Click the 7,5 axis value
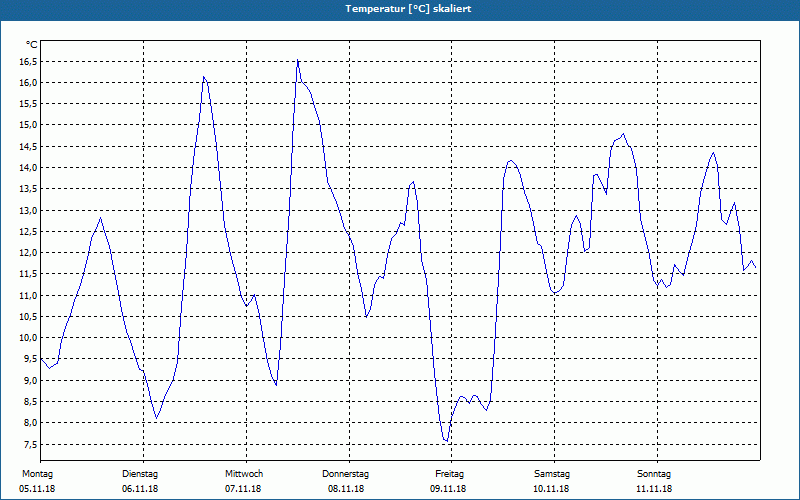This screenshot has width=800, height=500. click(30, 445)
